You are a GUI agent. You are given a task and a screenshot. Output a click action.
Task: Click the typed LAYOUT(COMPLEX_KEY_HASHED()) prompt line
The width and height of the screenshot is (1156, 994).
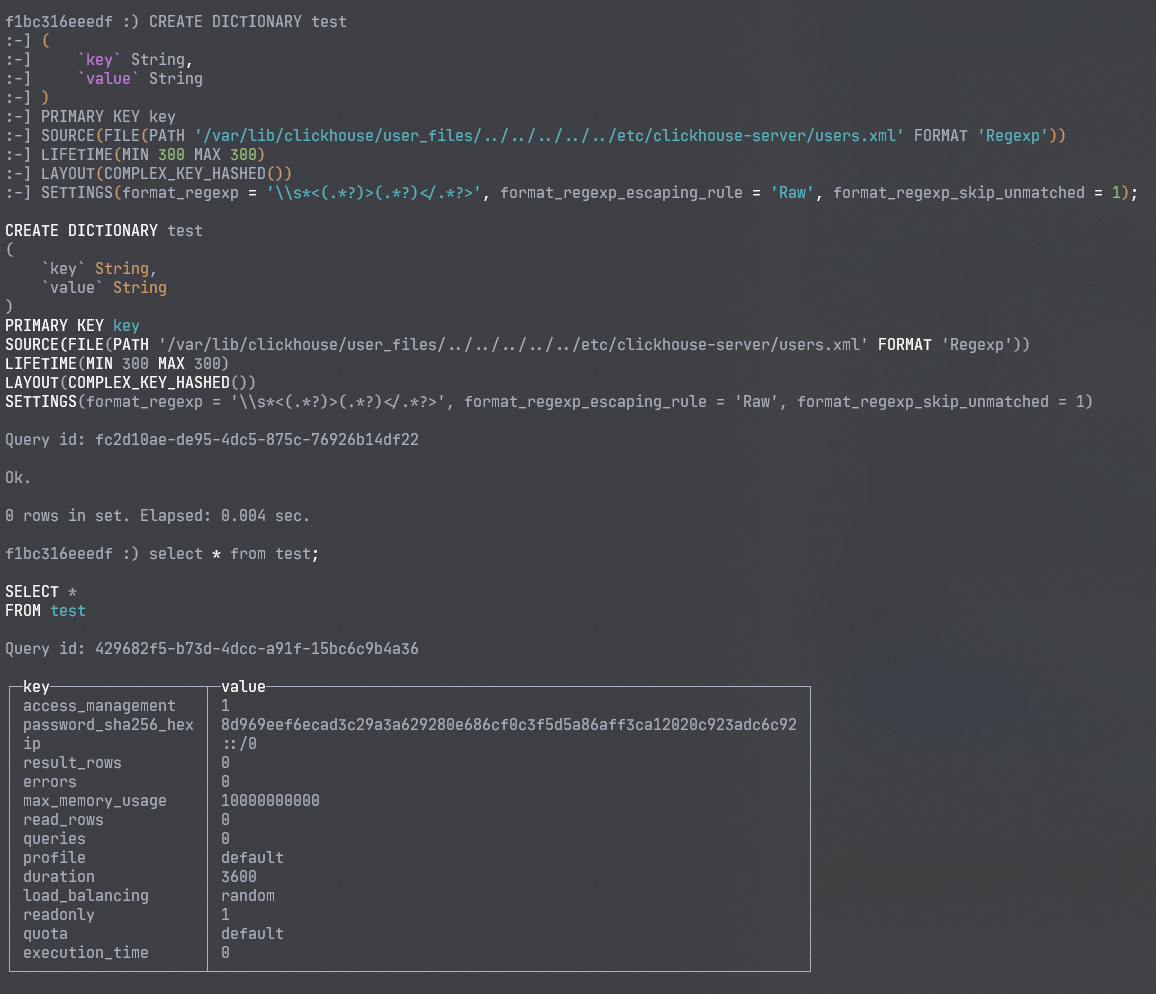tap(166, 174)
